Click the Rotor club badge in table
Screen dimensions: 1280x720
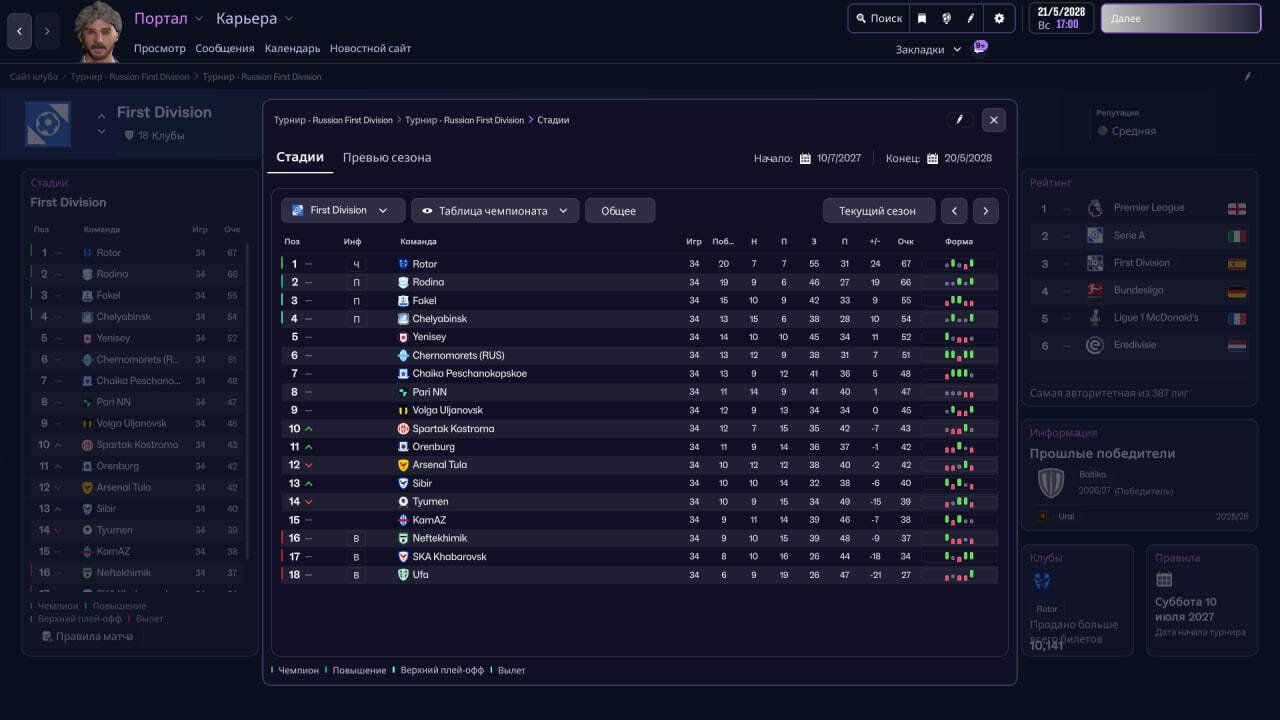(x=403, y=264)
